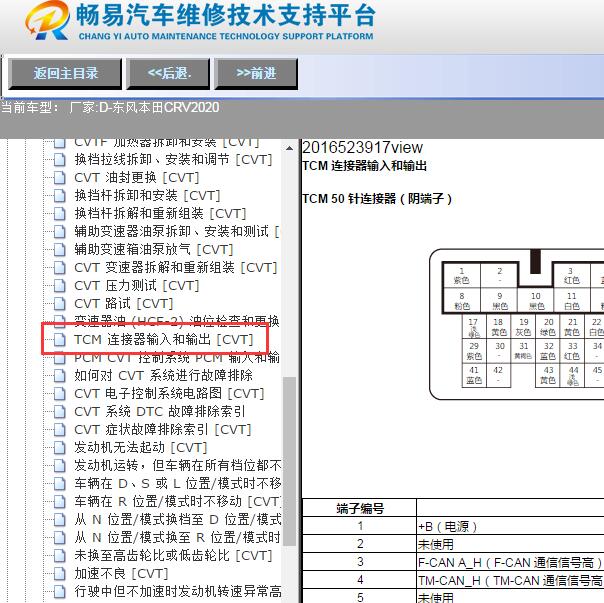Open 辅助变速箱油泵放气 [CVT]
Screen dimensions: 604x603
[154, 249]
